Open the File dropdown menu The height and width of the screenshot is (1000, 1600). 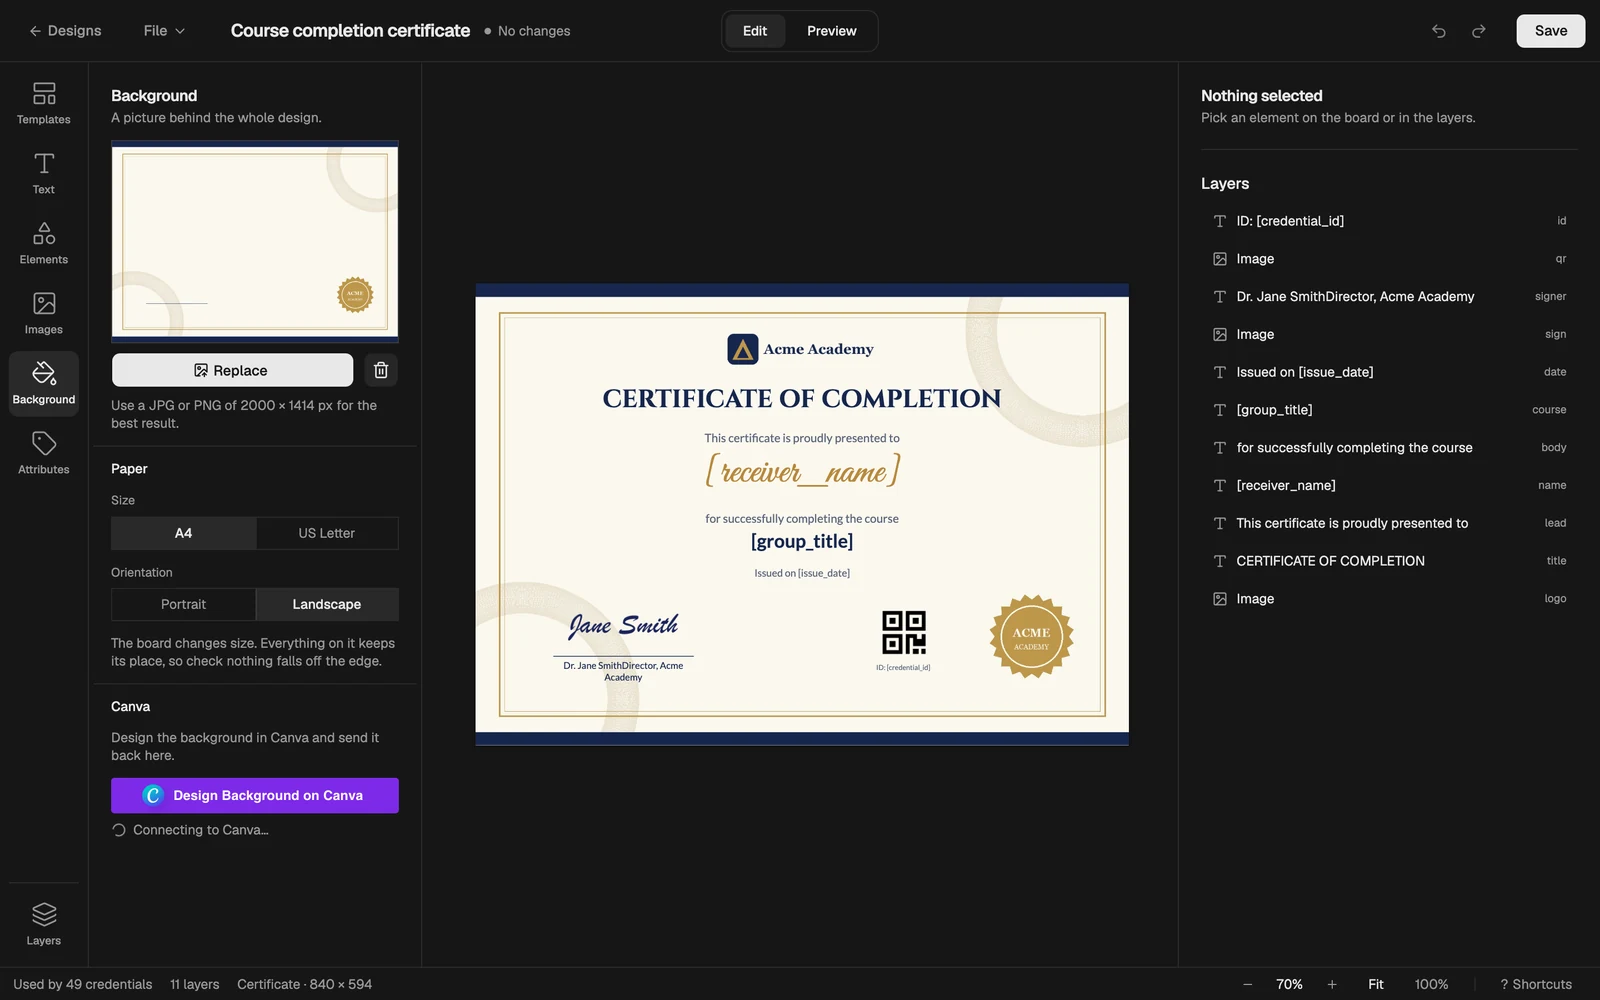(x=164, y=31)
